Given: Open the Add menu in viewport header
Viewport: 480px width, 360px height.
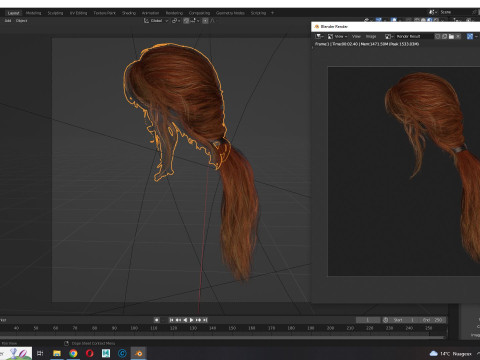Looking at the screenshot, I should [x=8, y=21].
